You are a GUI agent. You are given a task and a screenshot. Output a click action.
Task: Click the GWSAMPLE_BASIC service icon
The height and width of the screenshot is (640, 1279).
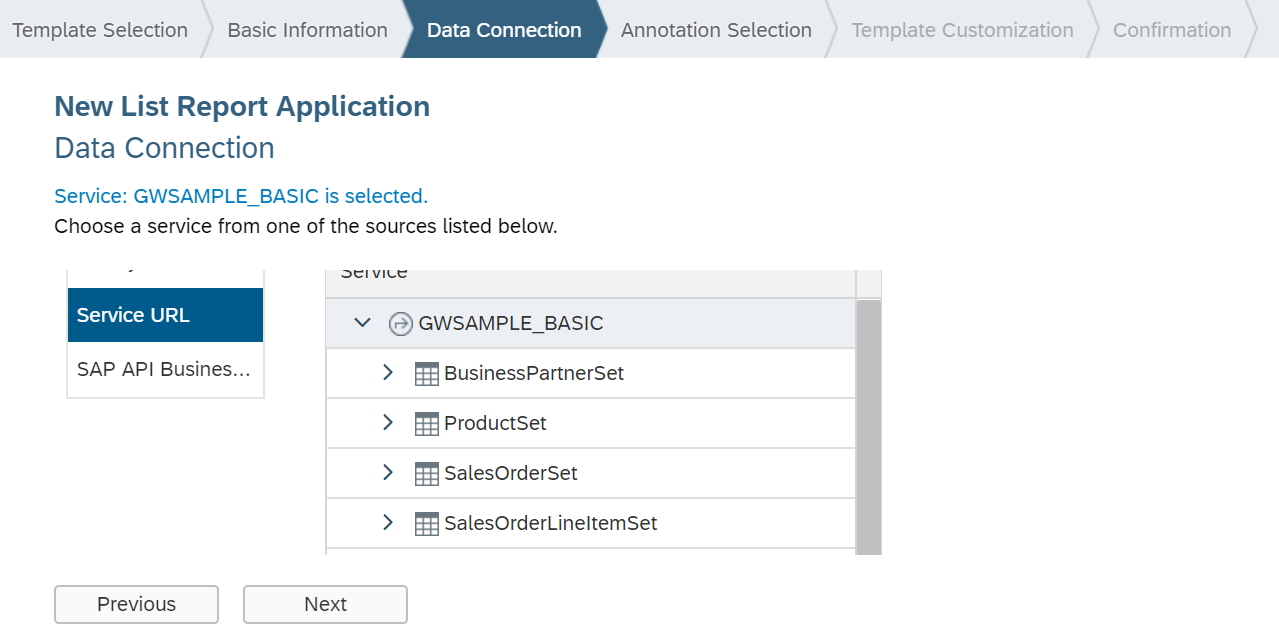tap(400, 324)
